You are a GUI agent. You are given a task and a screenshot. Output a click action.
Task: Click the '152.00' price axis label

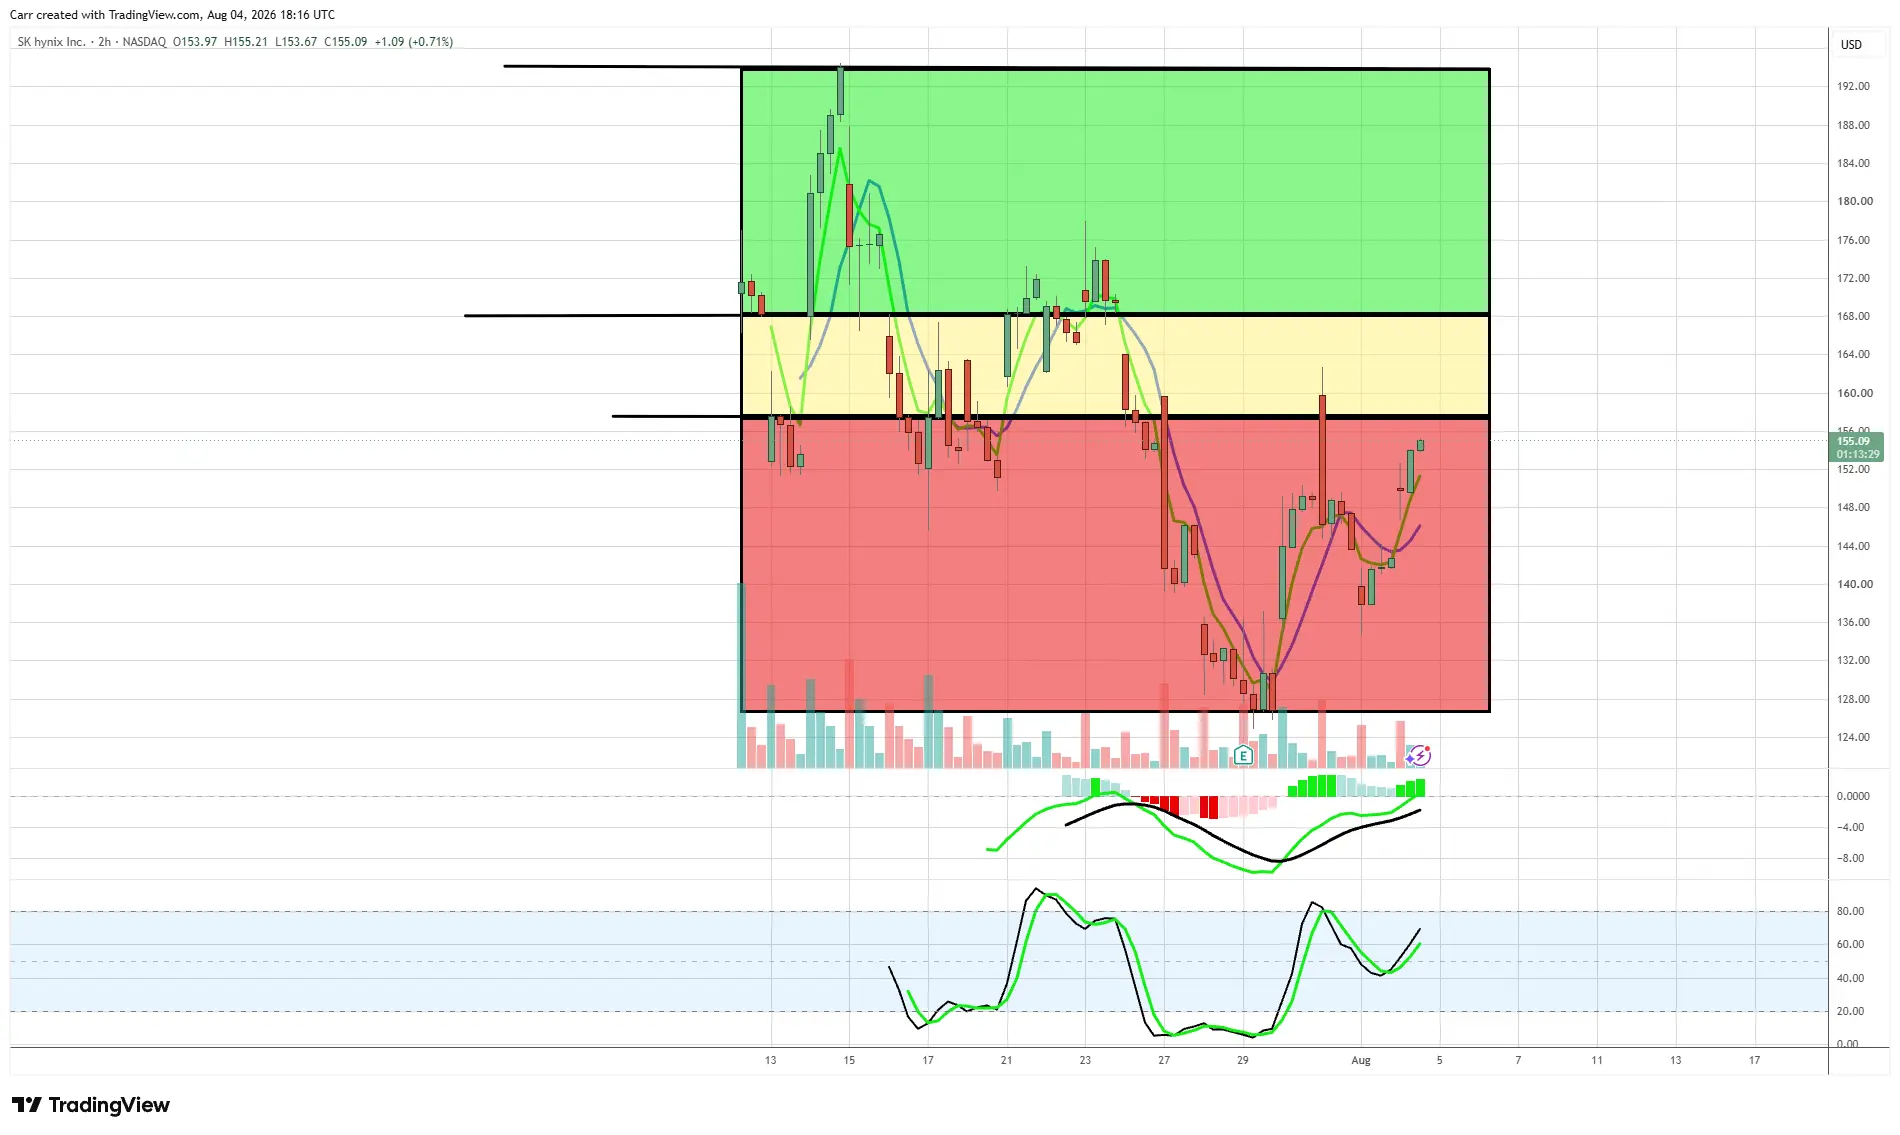1853,469
